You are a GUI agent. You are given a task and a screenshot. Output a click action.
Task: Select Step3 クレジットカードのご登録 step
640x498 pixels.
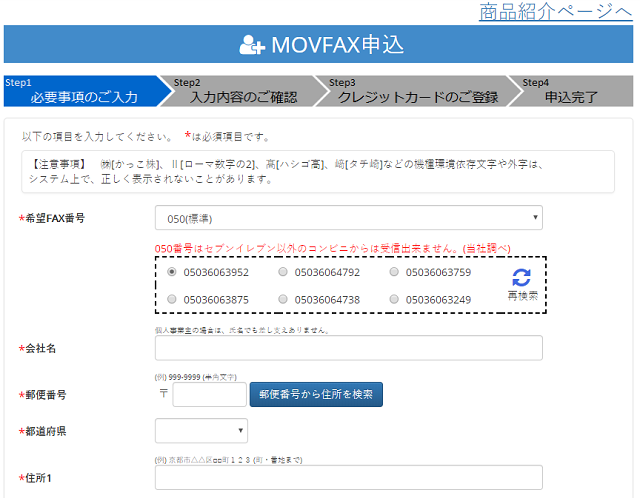pos(410,91)
